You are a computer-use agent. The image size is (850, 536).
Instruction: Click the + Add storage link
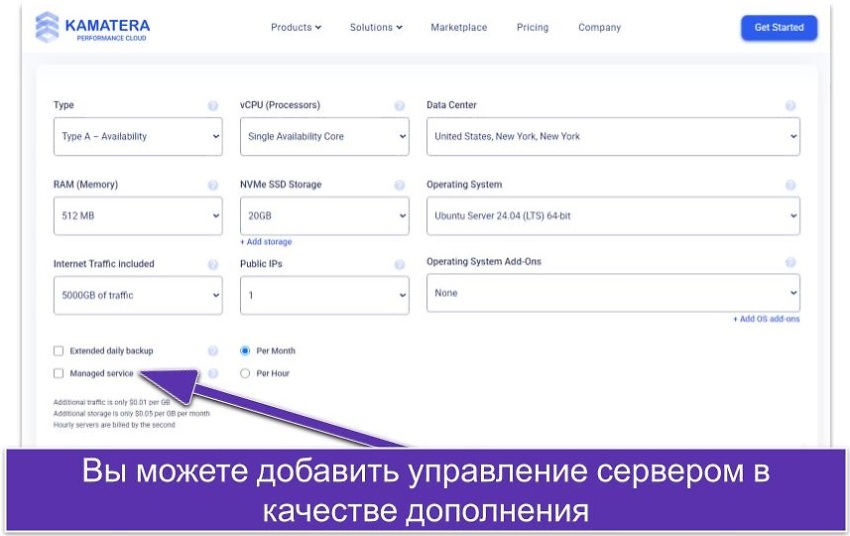point(266,242)
